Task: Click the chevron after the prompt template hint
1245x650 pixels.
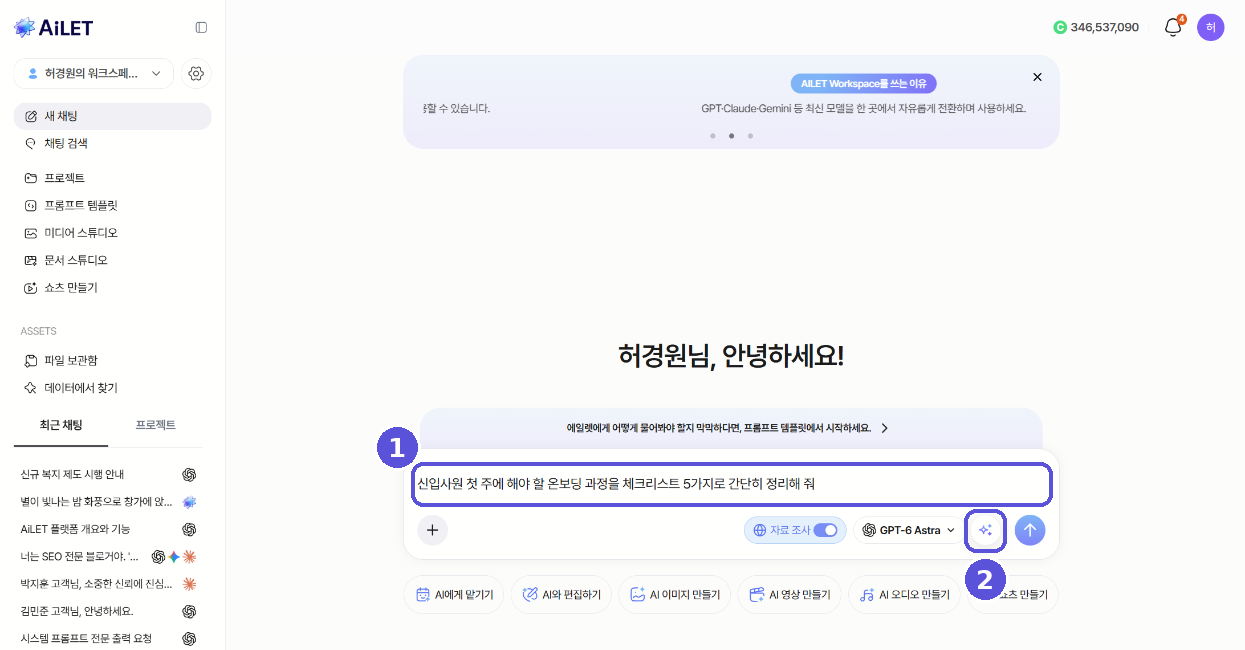Action: 884,428
